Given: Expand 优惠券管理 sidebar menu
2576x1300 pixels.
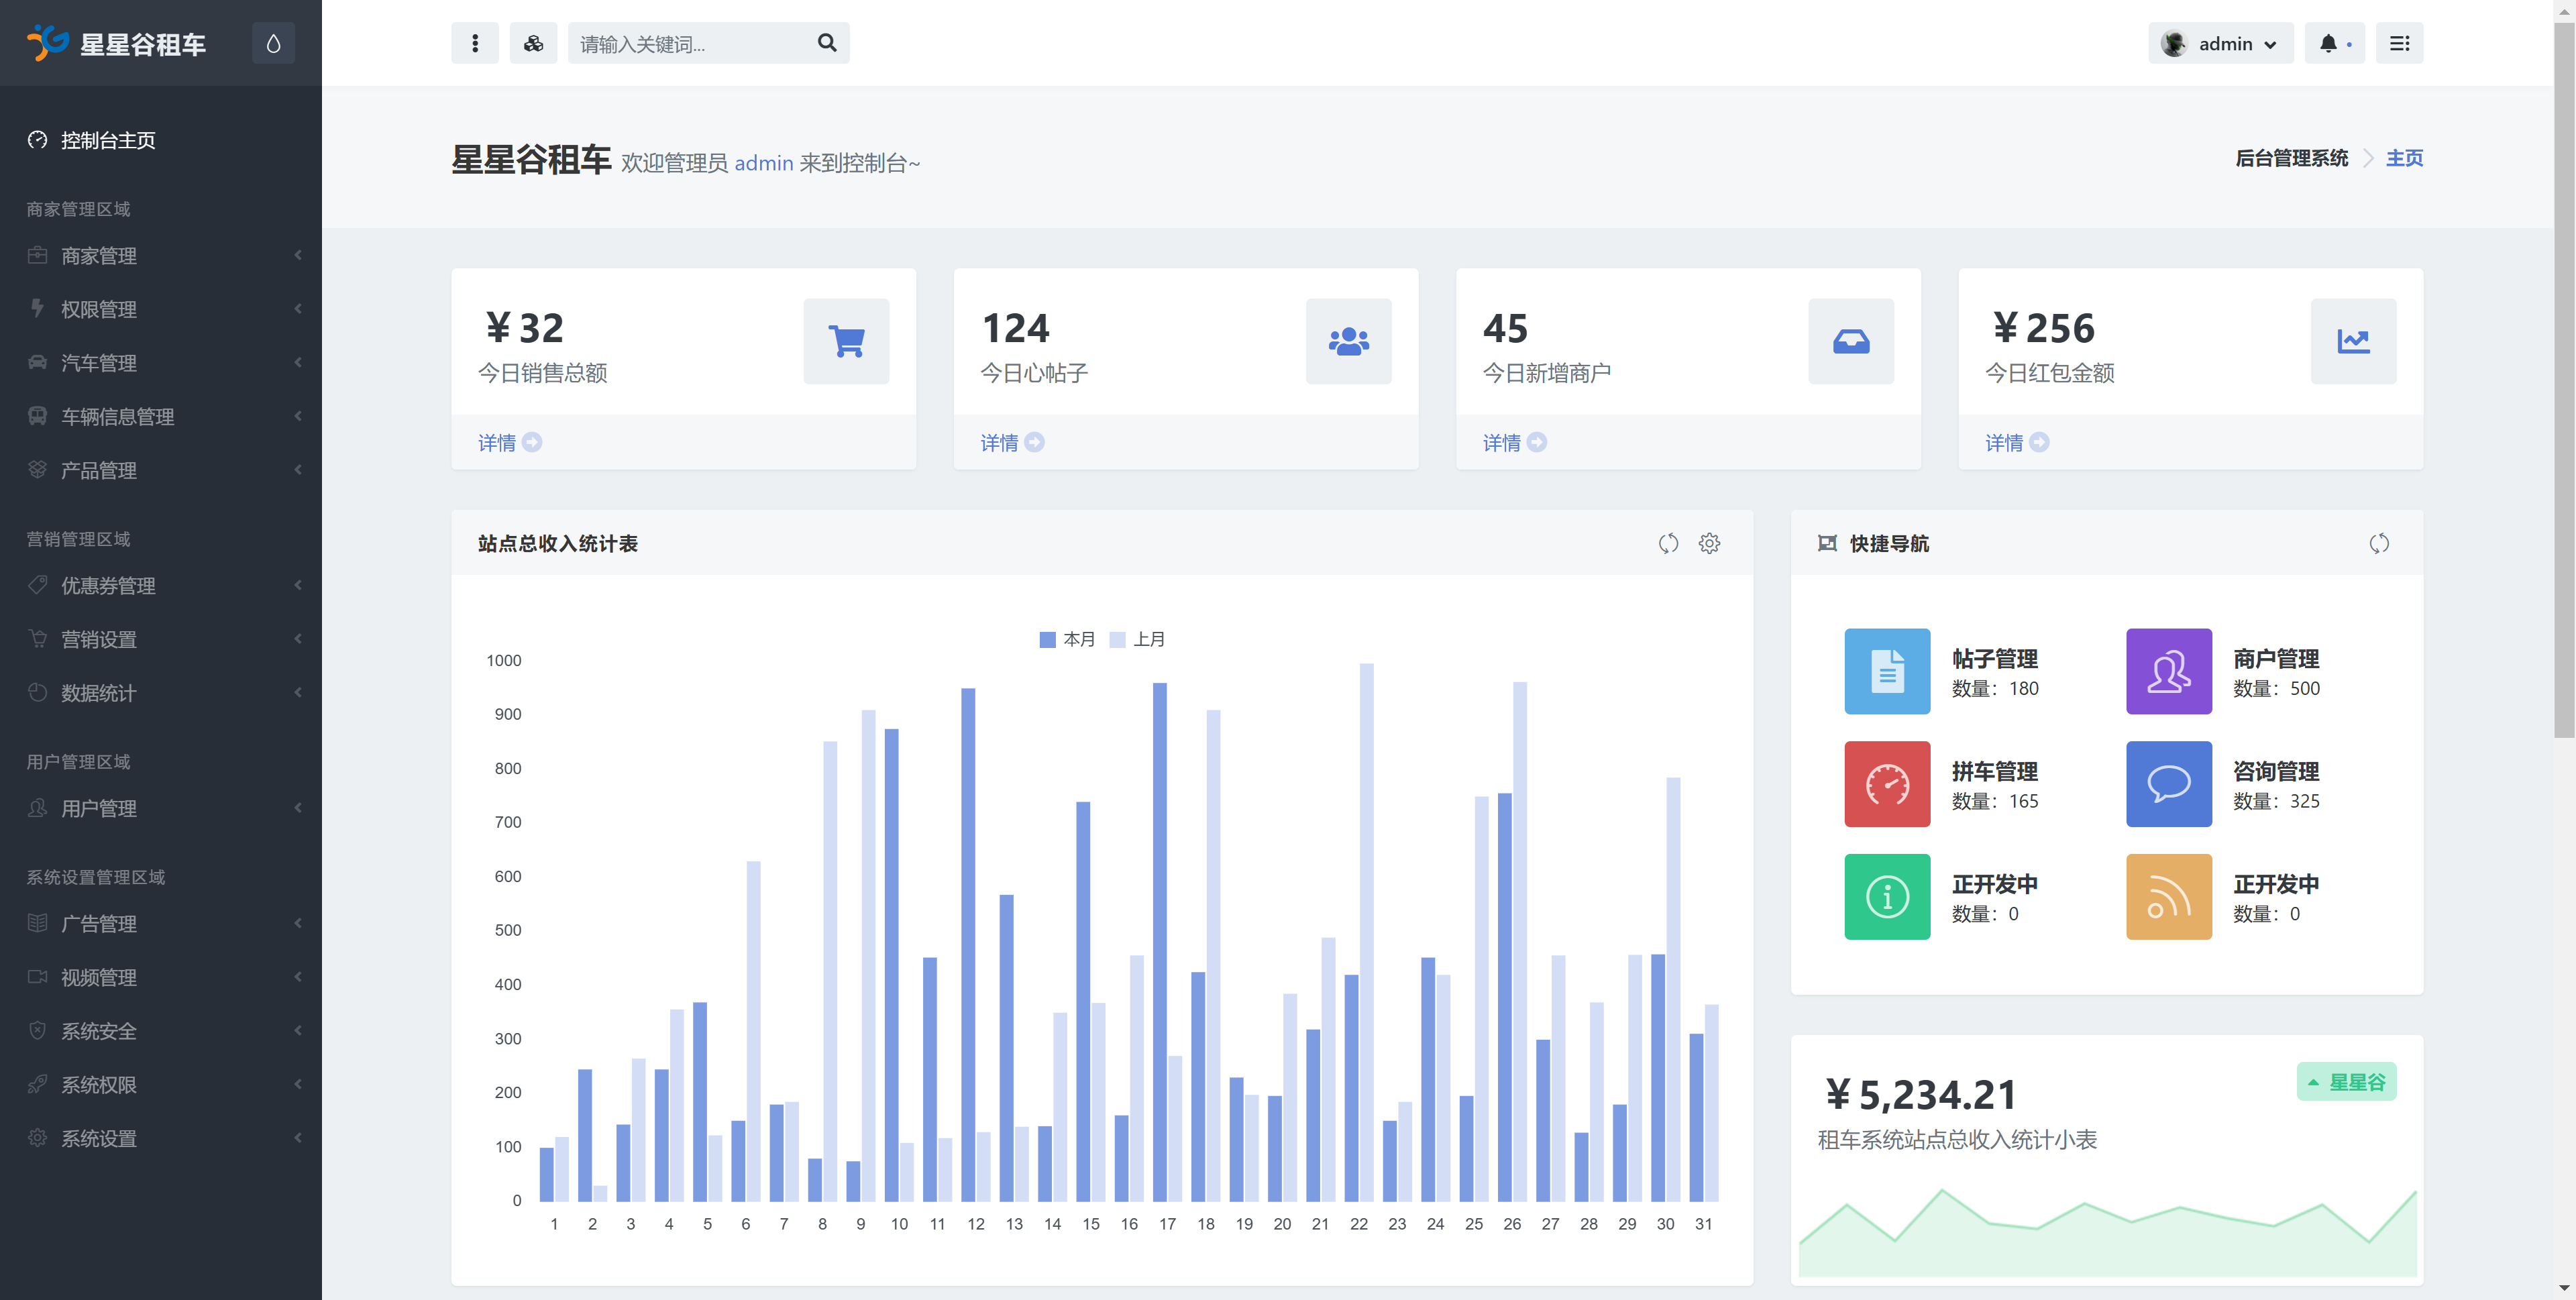Looking at the screenshot, I should 161,585.
